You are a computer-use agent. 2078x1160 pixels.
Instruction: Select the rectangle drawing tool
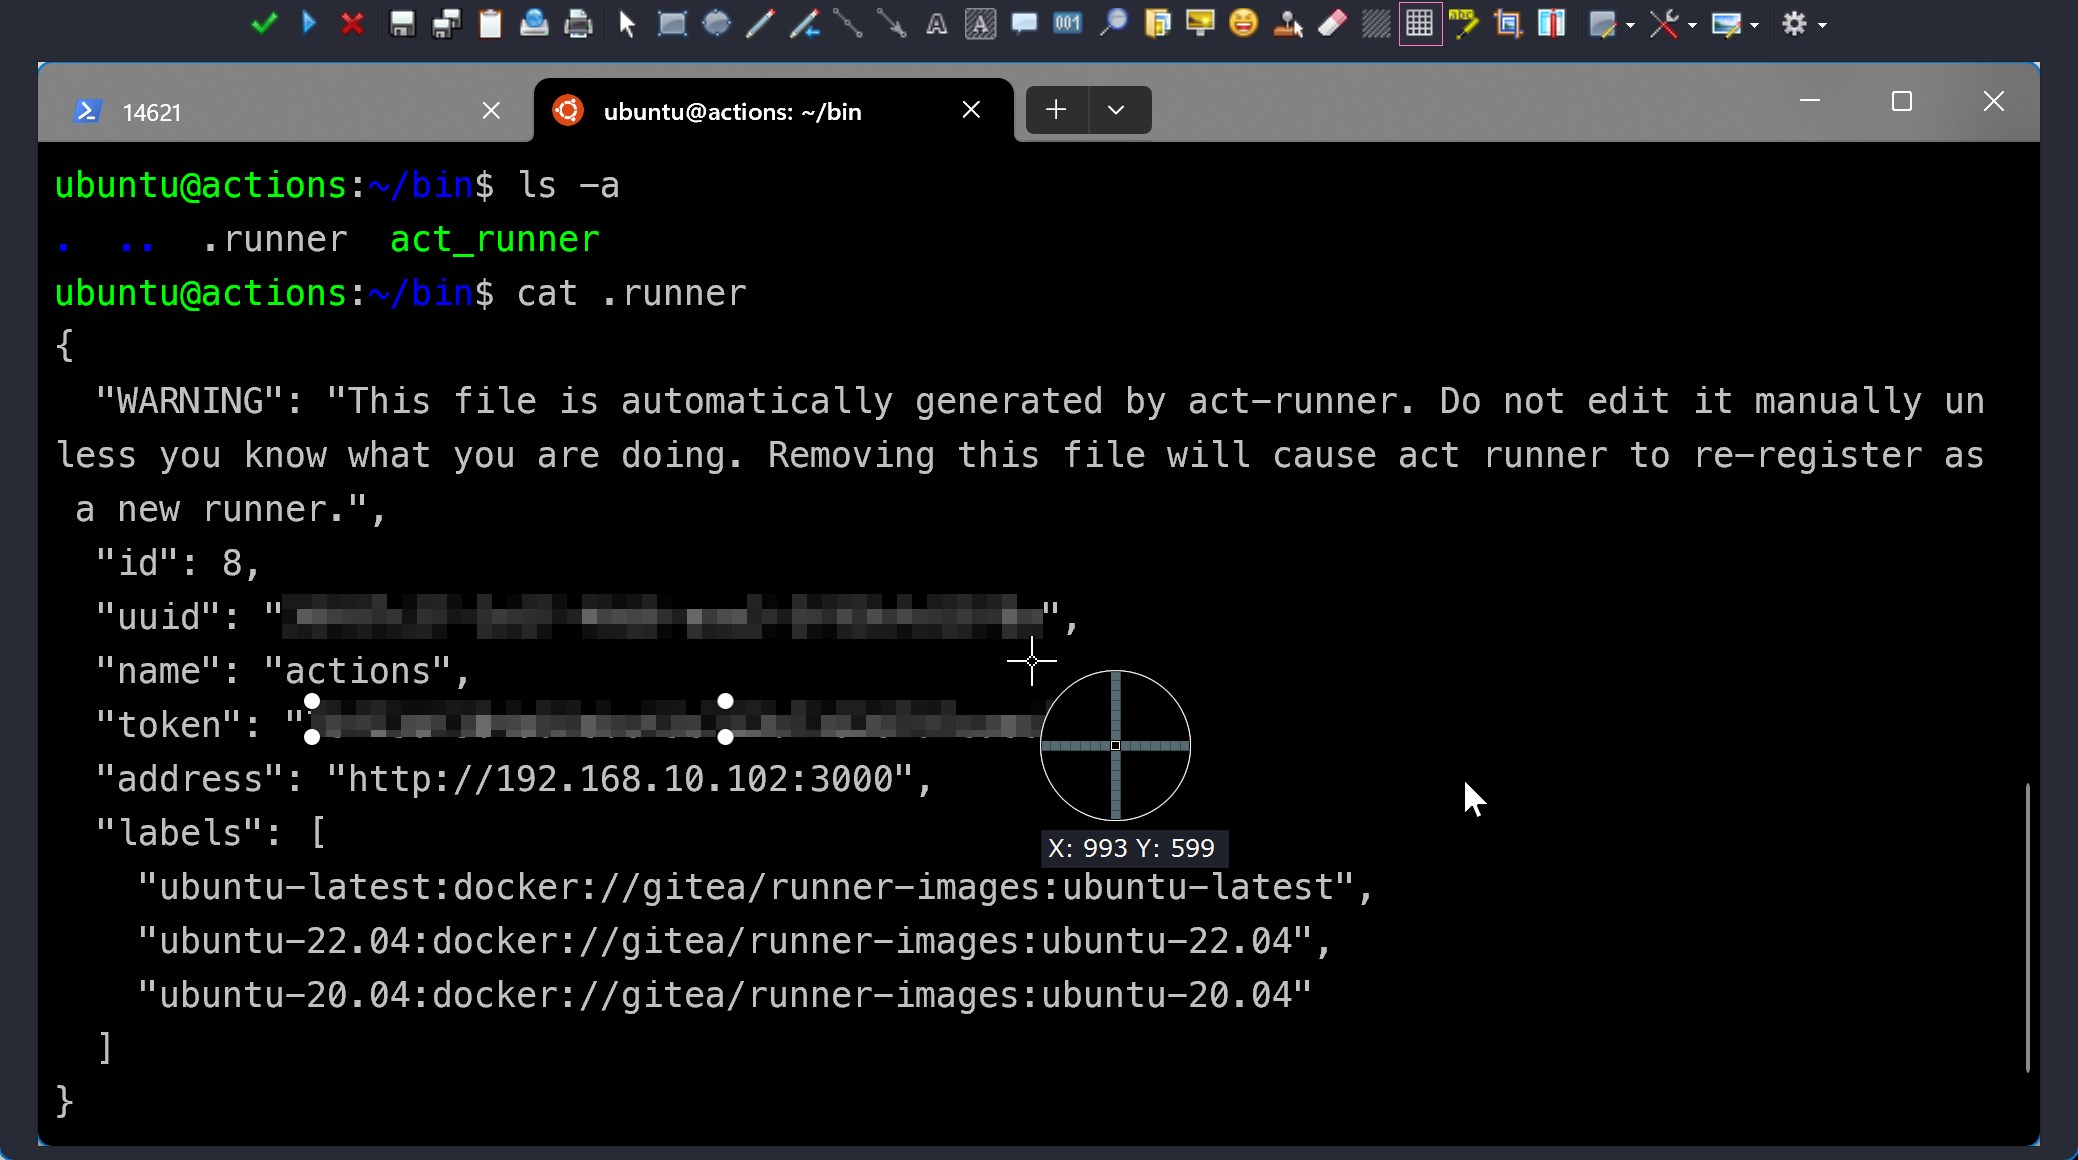coord(672,23)
